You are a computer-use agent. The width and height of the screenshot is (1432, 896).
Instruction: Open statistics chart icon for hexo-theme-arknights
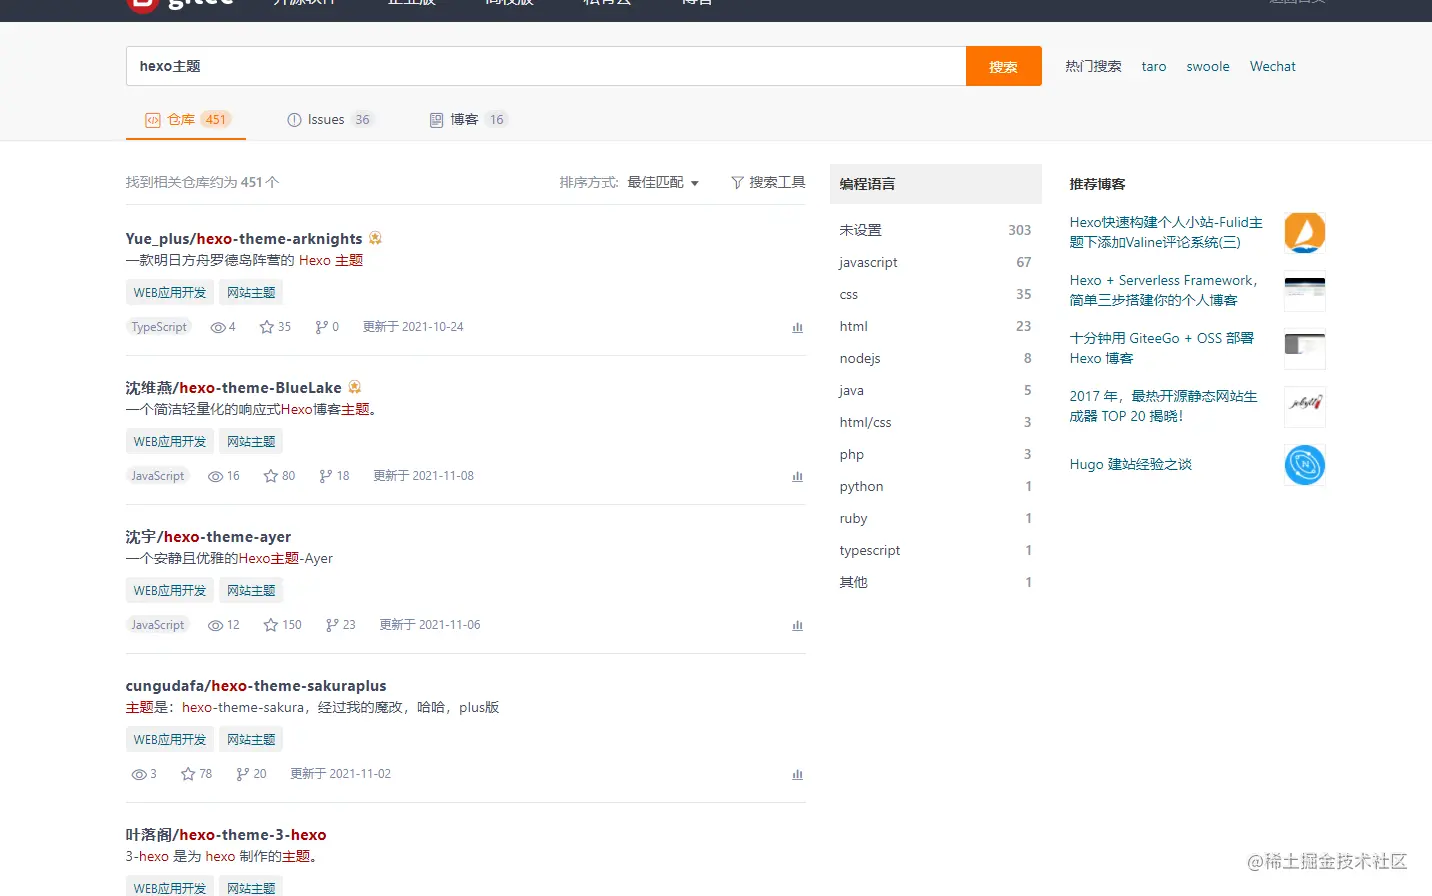797,328
